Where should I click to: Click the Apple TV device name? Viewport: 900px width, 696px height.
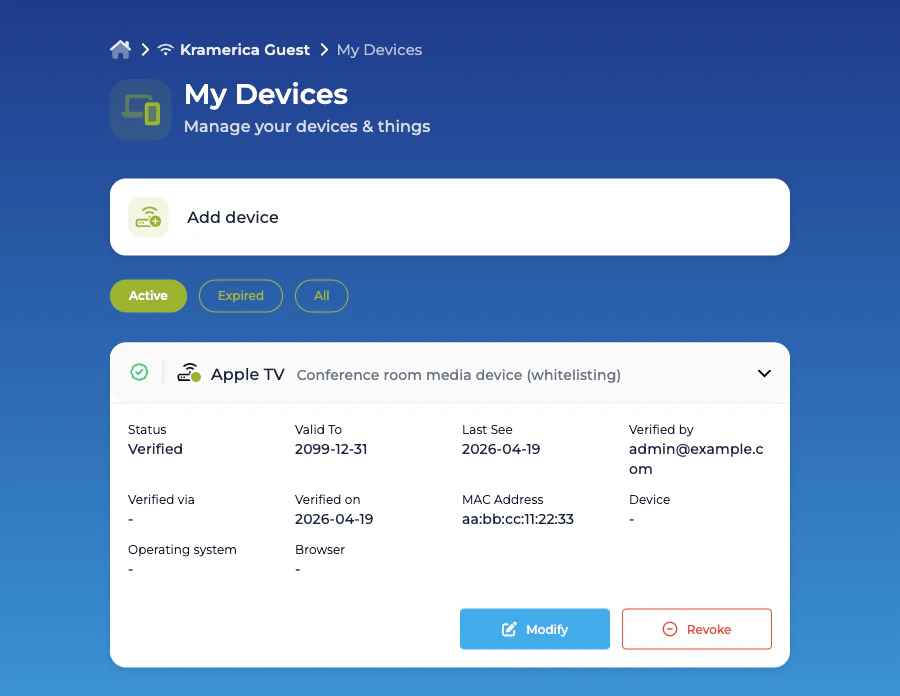(247, 374)
